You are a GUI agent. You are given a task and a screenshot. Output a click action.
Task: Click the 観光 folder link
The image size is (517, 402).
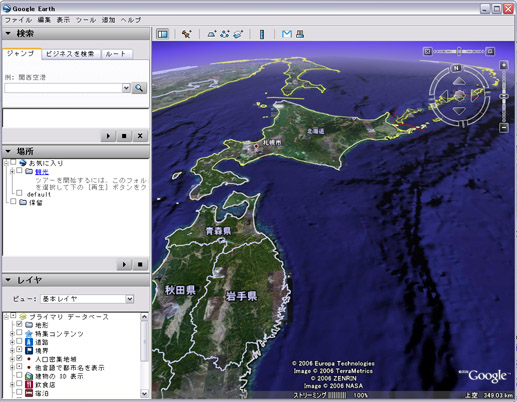pyautogui.click(x=42, y=172)
